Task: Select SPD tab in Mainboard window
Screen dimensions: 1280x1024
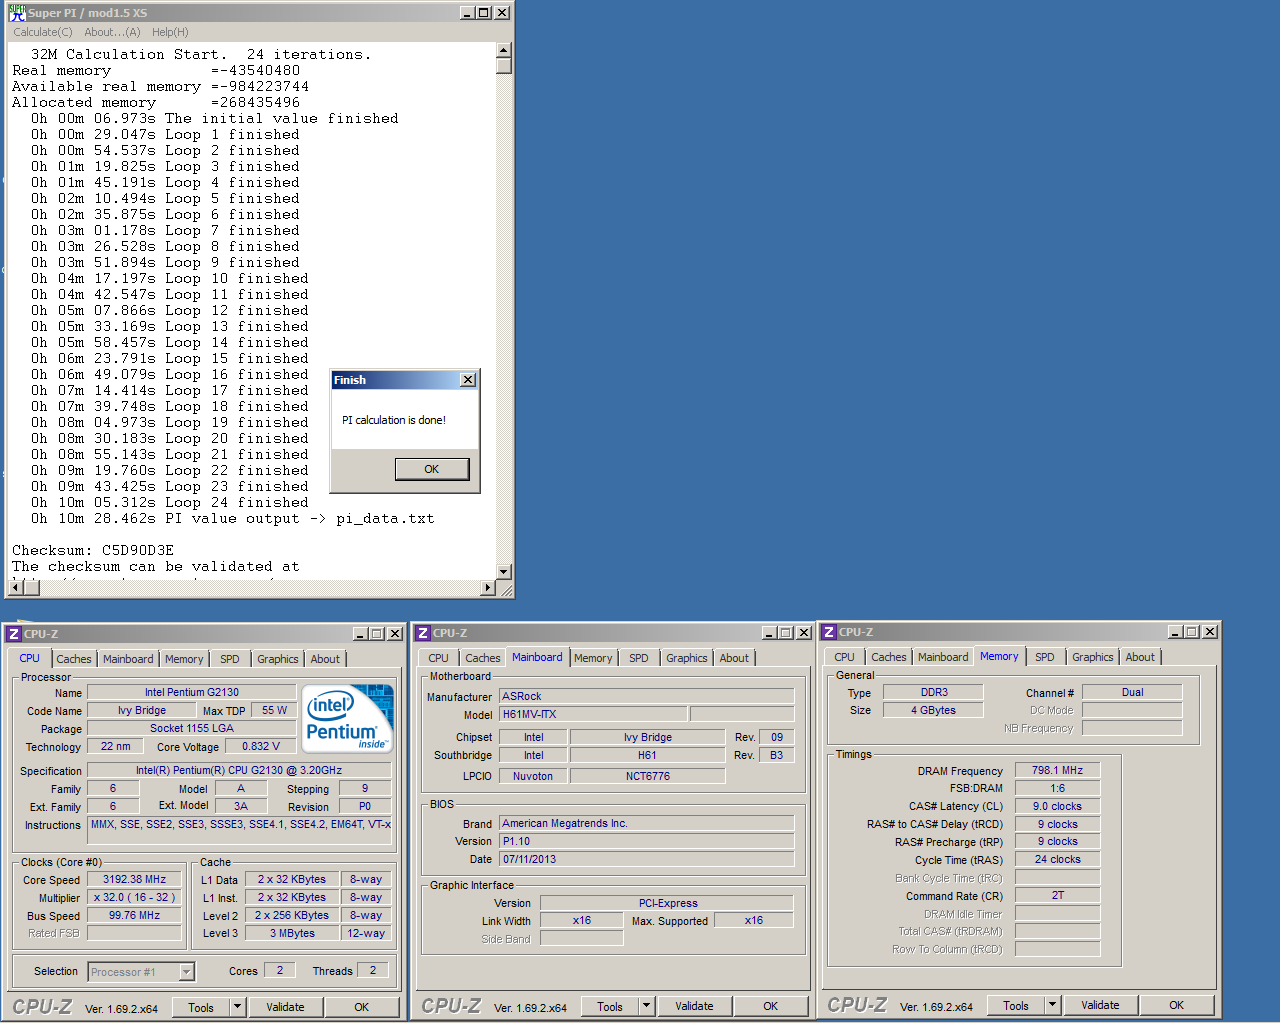Action: [639, 658]
